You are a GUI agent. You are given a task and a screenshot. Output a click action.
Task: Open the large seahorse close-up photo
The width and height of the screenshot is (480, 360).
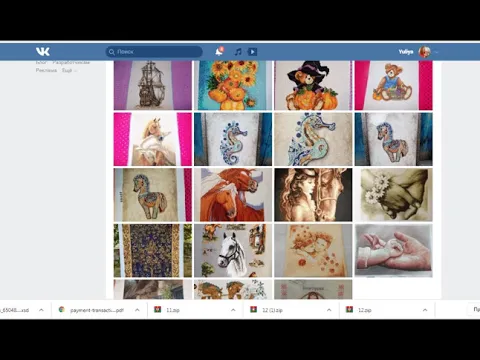[x=313, y=139]
